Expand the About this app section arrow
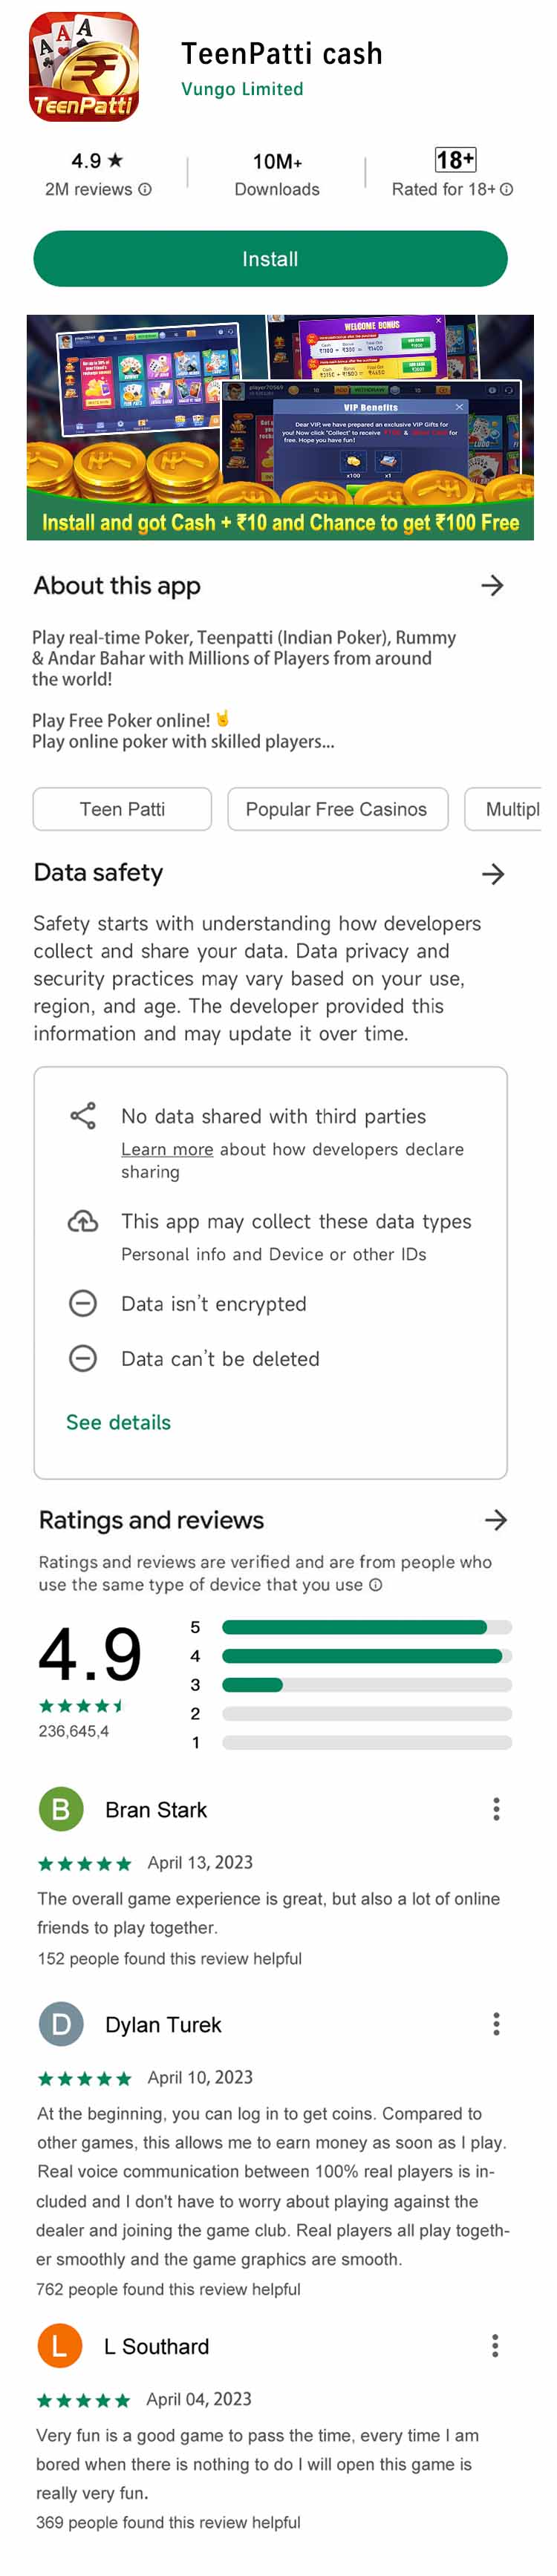Image resolution: width=557 pixels, height=2576 pixels. 492,586
